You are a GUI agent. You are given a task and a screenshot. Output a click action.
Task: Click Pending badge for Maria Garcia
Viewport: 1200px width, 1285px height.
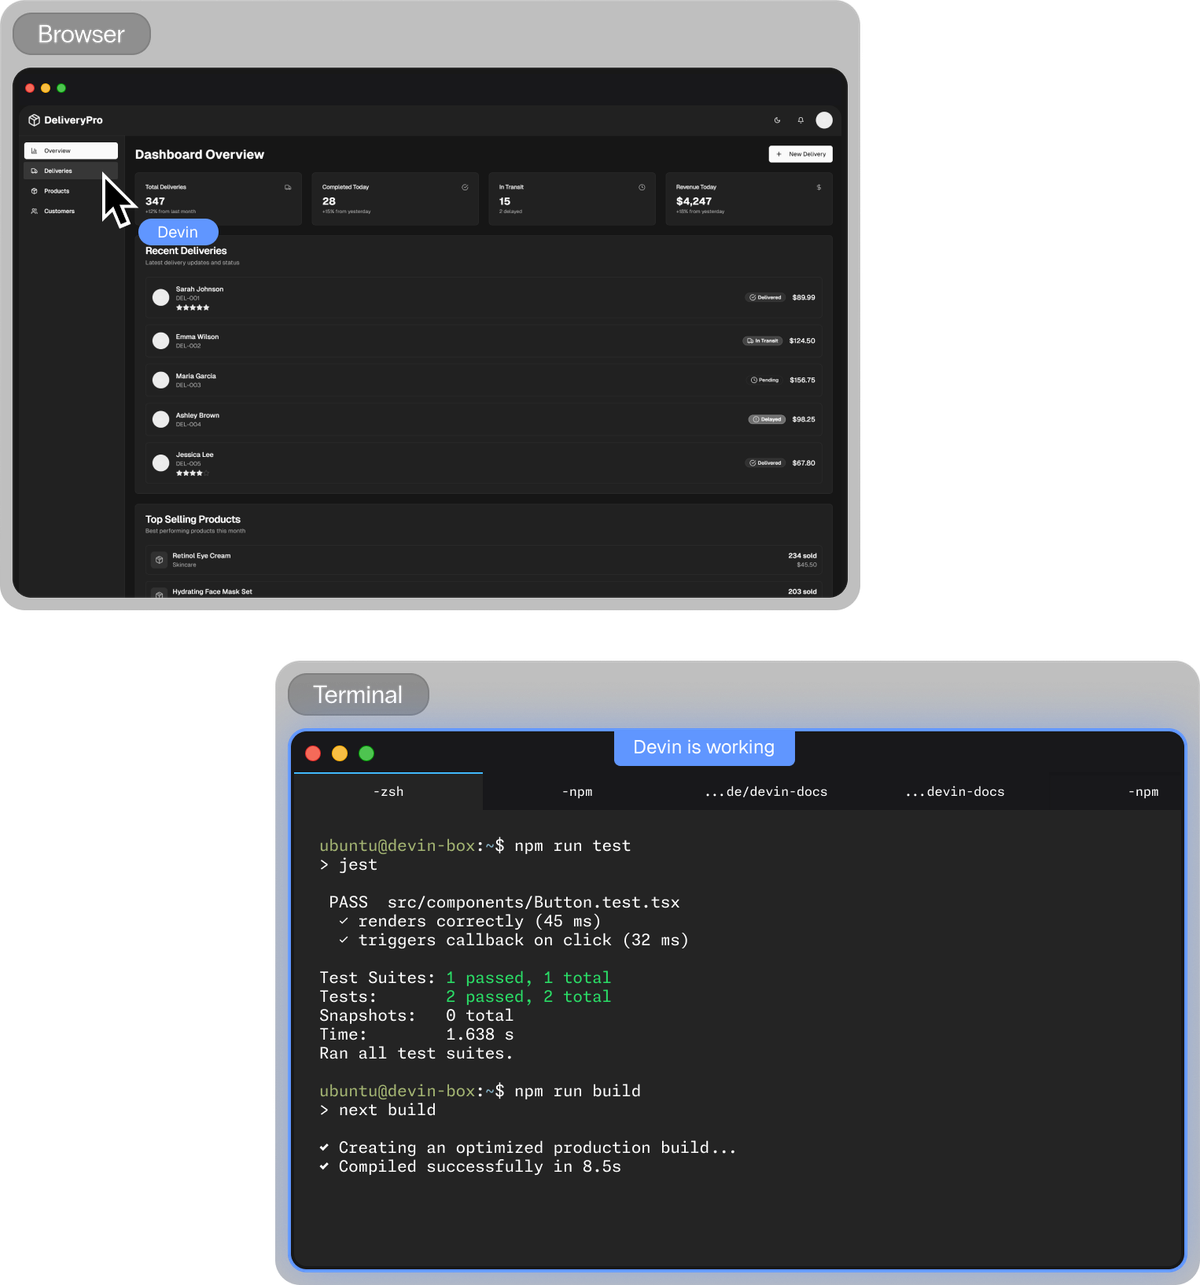tap(765, 380)
